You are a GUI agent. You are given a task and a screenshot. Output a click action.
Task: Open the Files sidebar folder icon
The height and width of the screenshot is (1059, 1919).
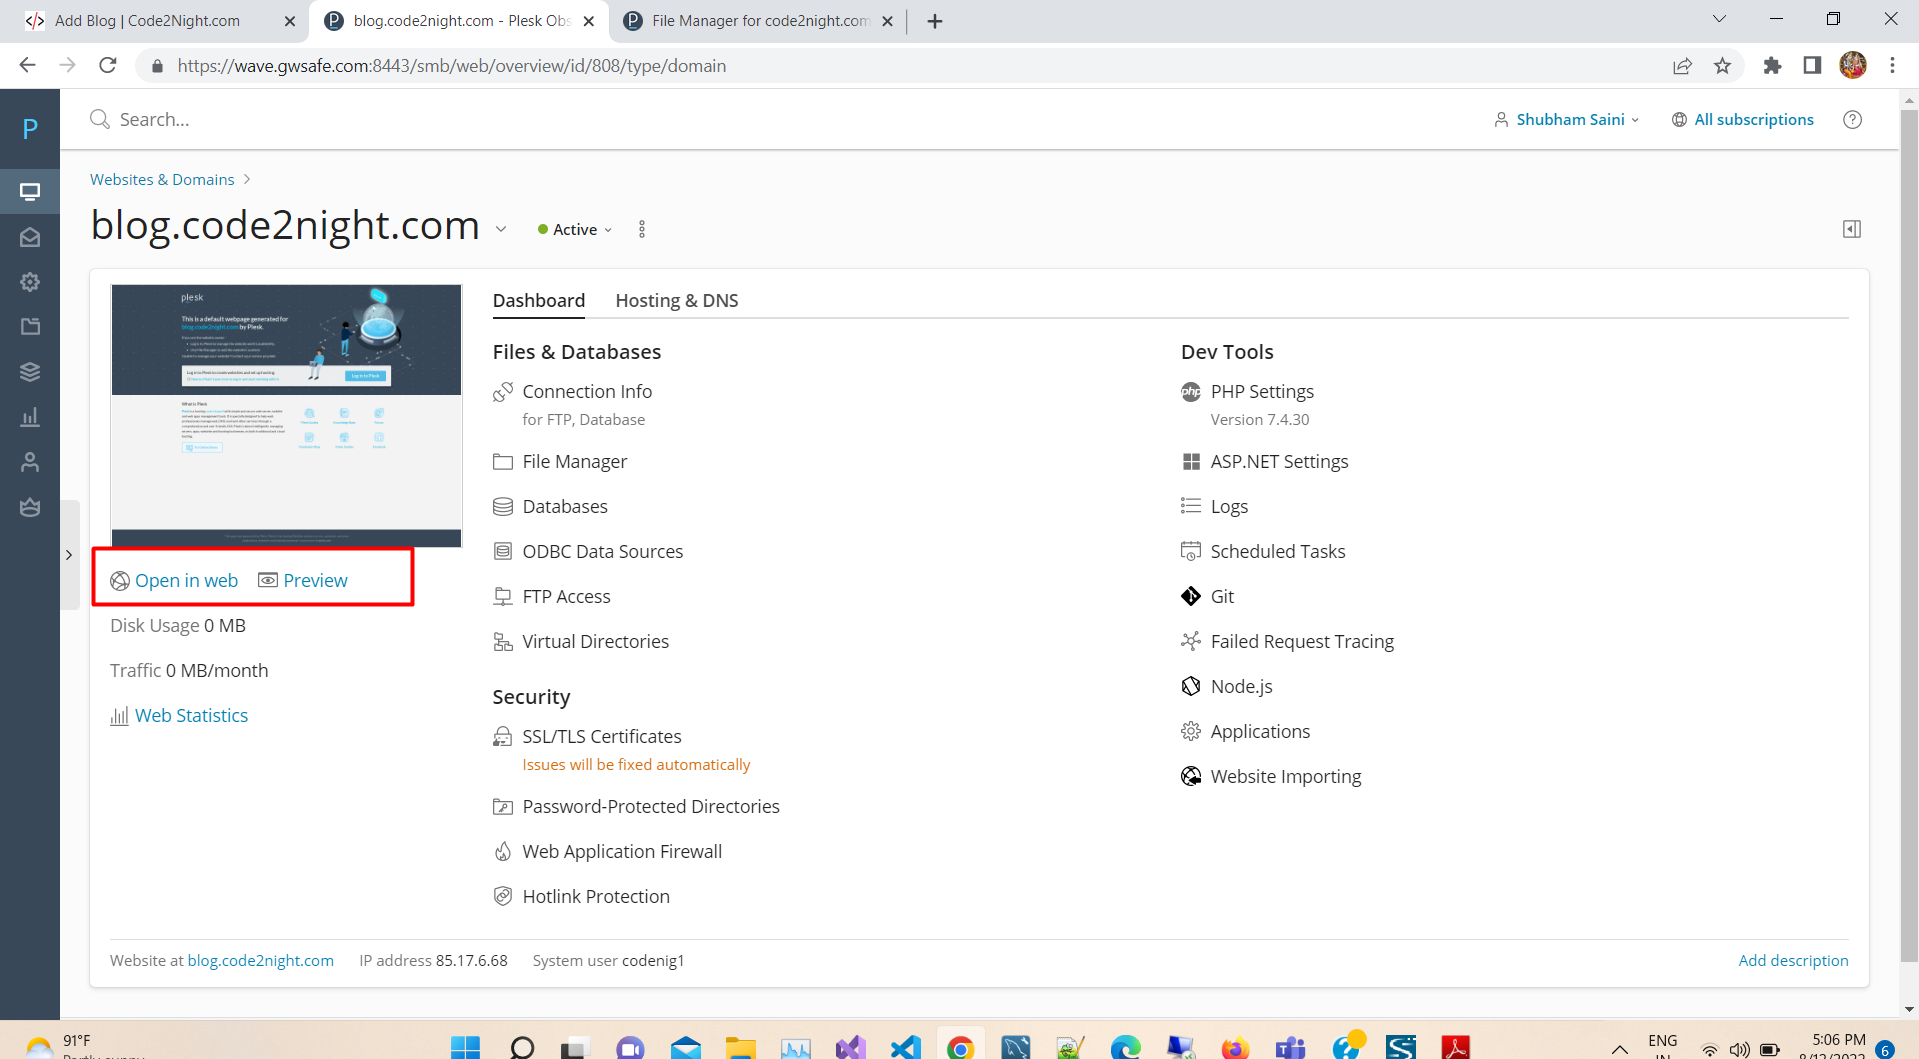tap(30, 326)
